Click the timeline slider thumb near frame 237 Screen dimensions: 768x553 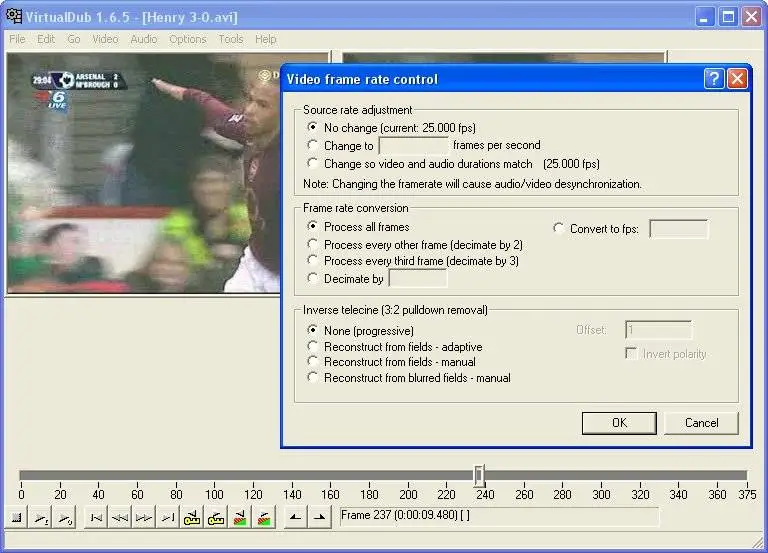(x=479, y=475)
